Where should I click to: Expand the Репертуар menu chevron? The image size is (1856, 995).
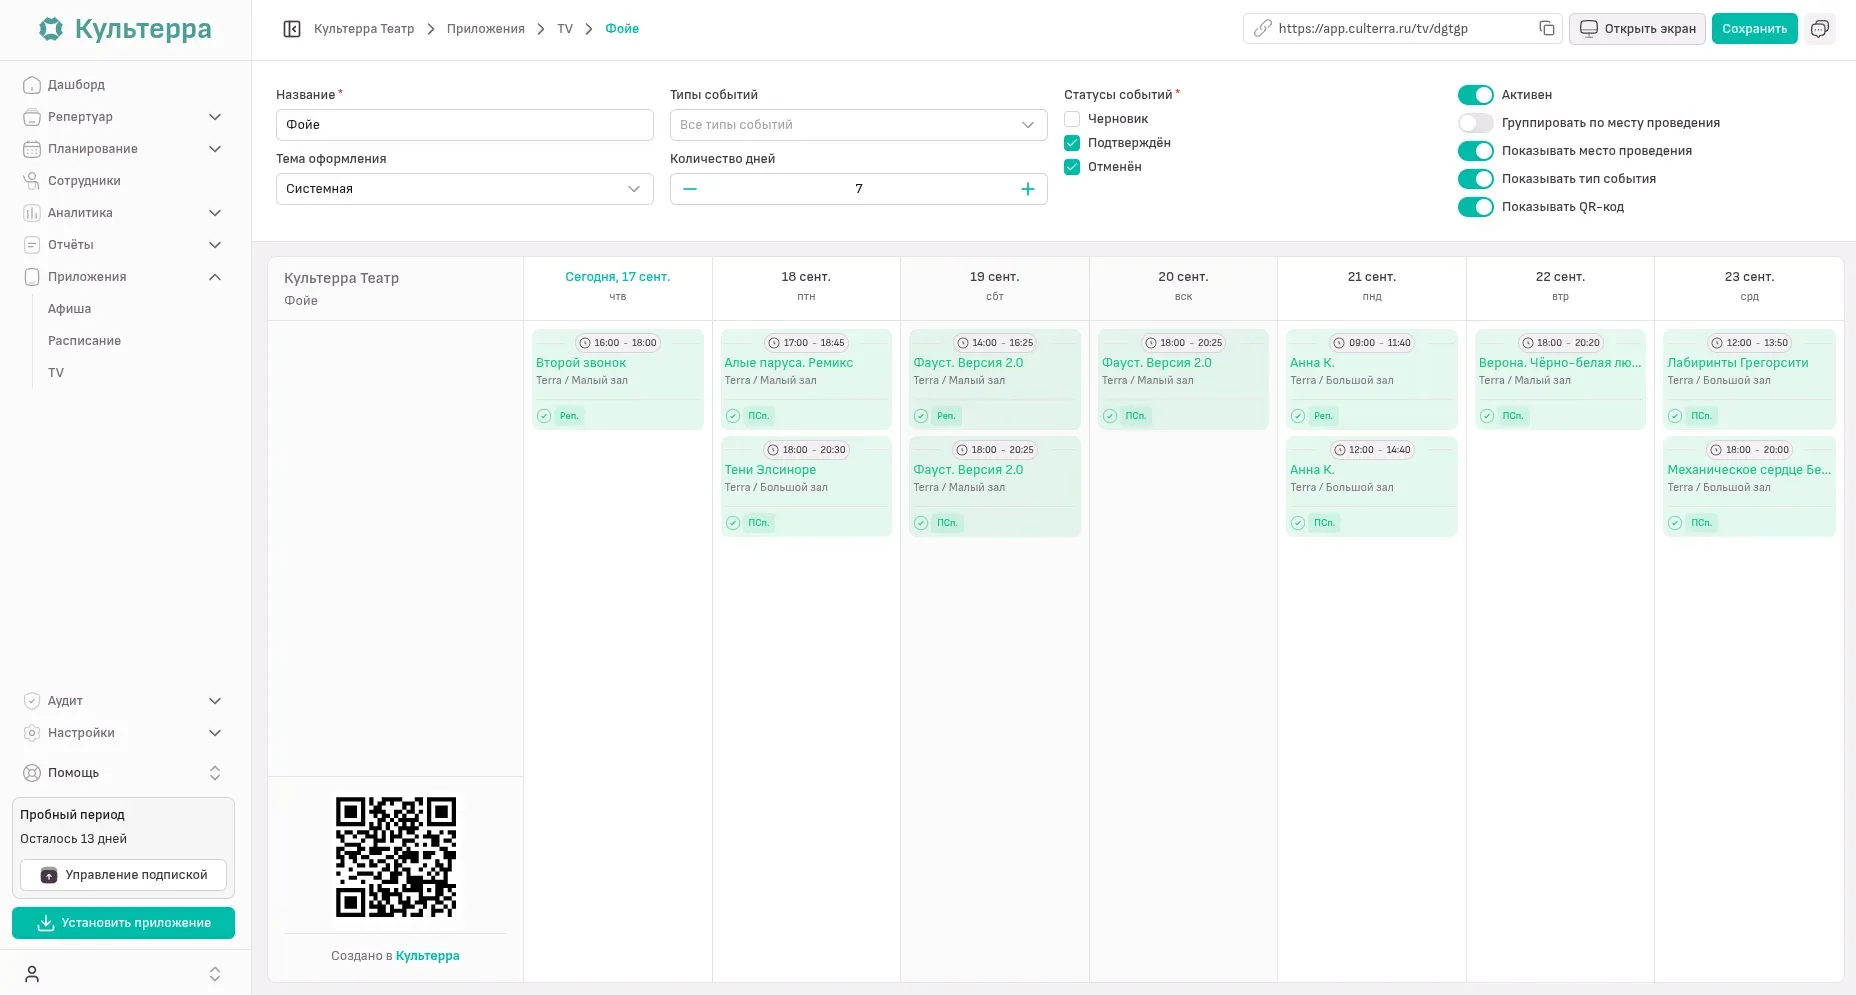[x=215, y=117]
